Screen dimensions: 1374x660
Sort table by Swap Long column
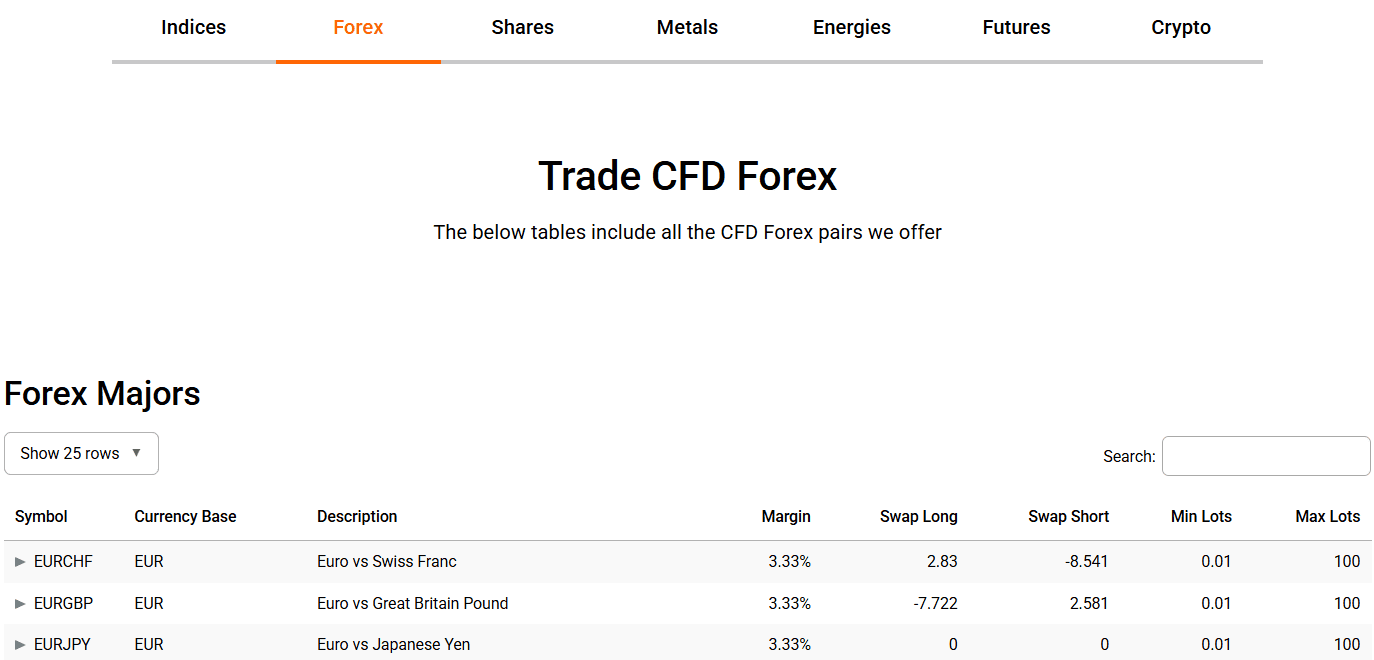pyautogui.click(x=918, y=516)
